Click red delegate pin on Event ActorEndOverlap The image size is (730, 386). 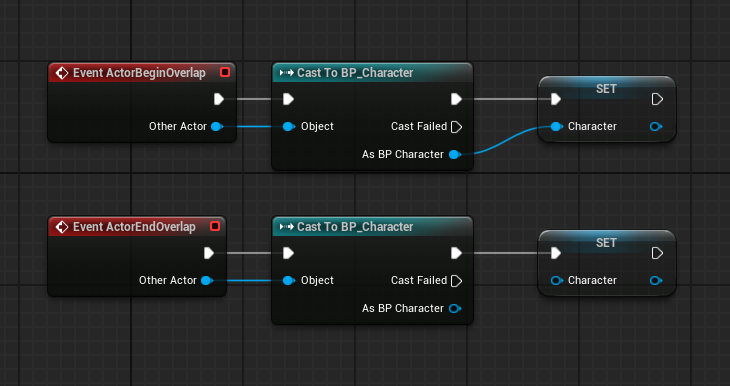215,226
